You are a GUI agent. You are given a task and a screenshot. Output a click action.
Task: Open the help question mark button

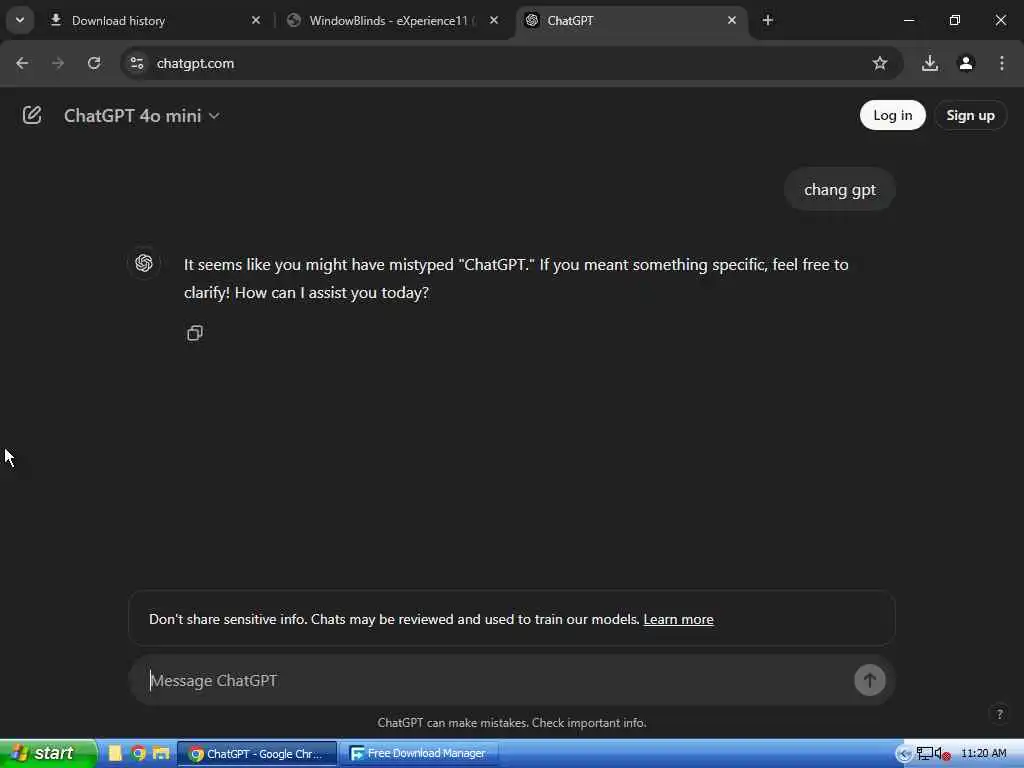point(999,714)
